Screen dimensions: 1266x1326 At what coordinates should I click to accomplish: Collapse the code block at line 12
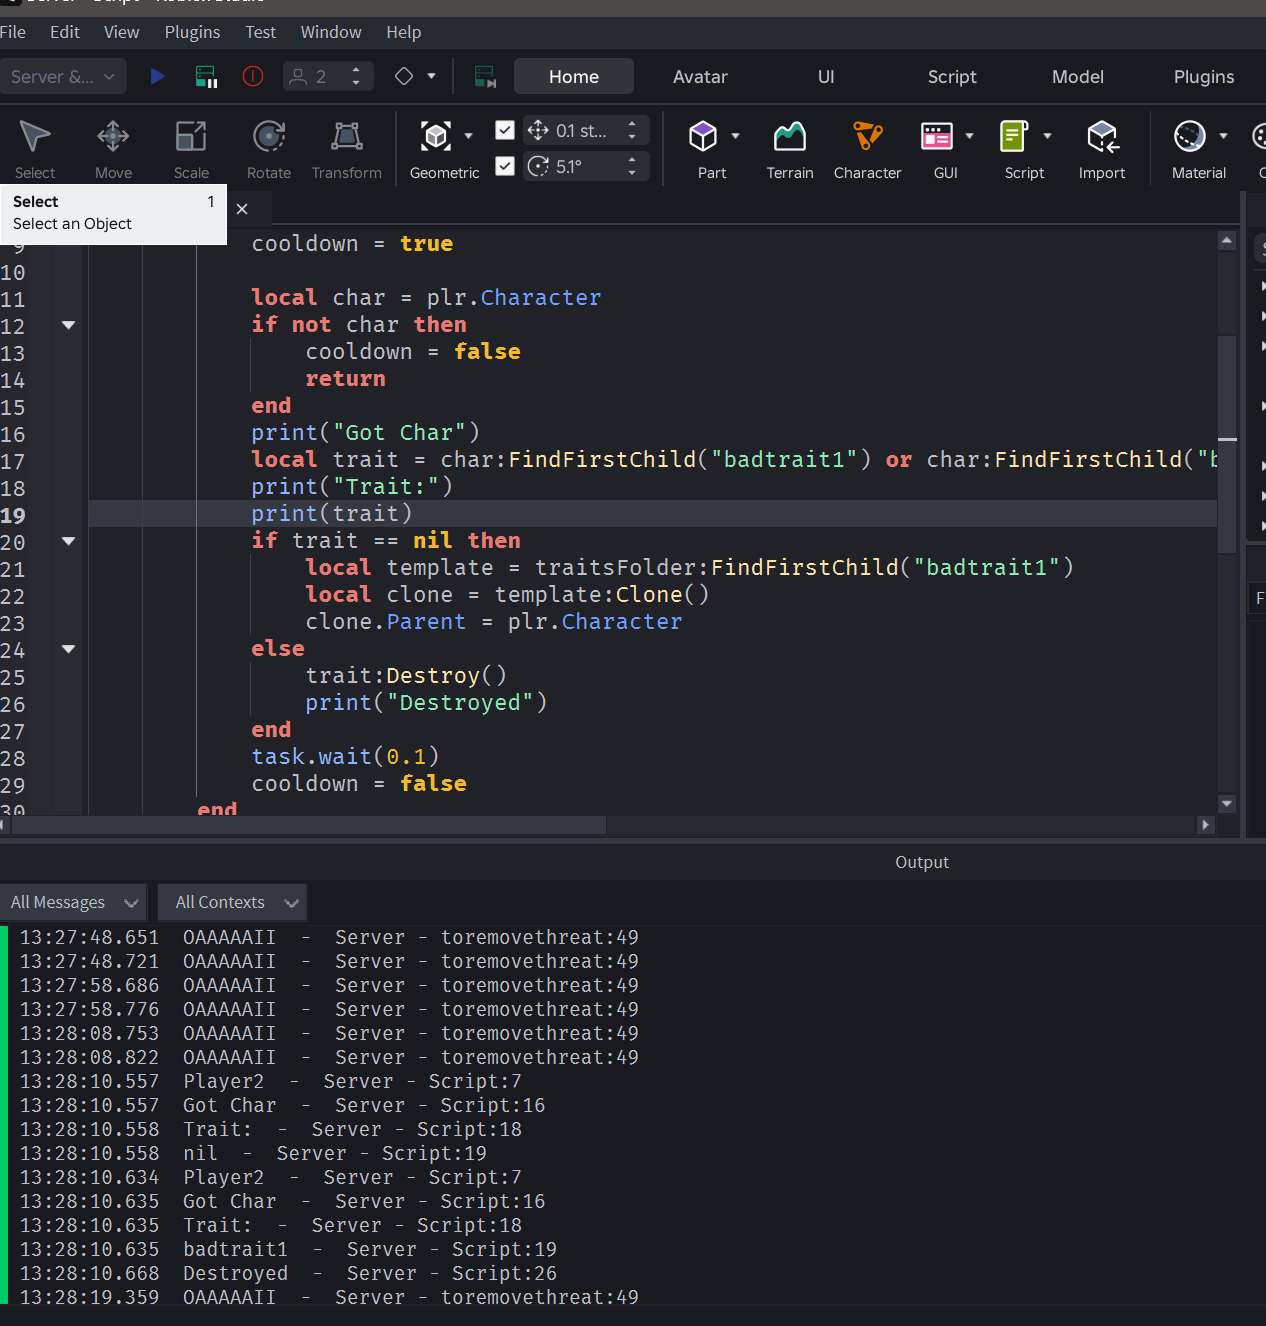pos(68,325)
